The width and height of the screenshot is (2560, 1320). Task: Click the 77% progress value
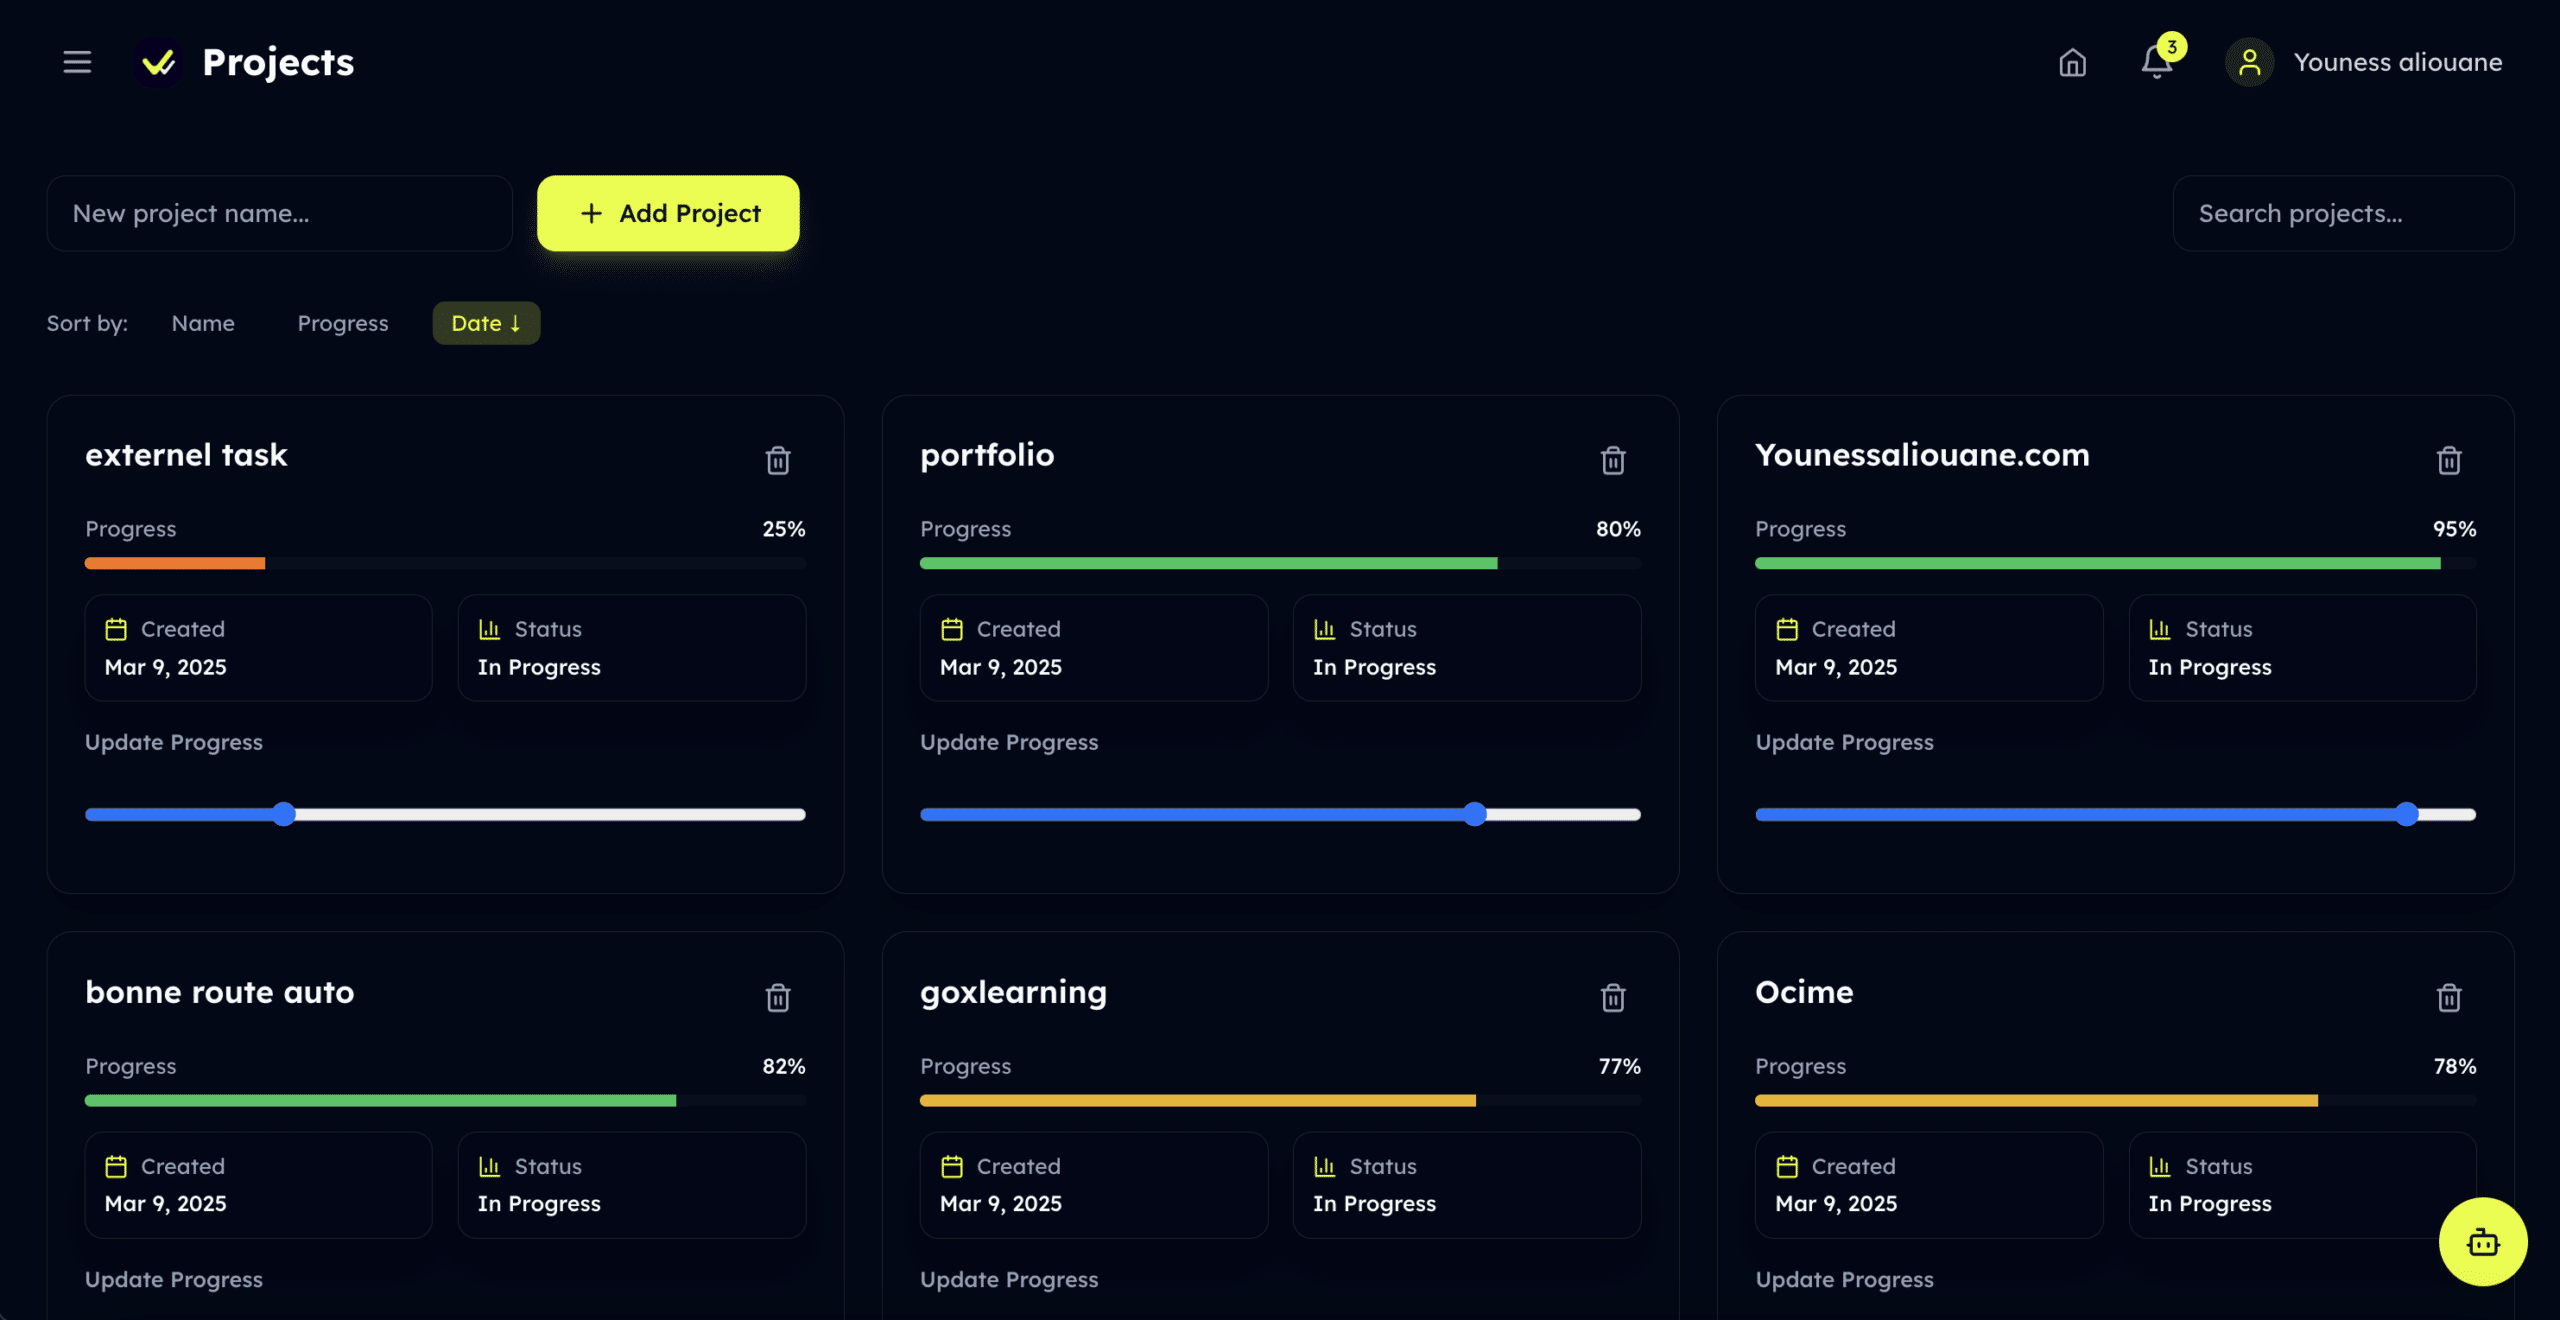coord(1619,1066)
